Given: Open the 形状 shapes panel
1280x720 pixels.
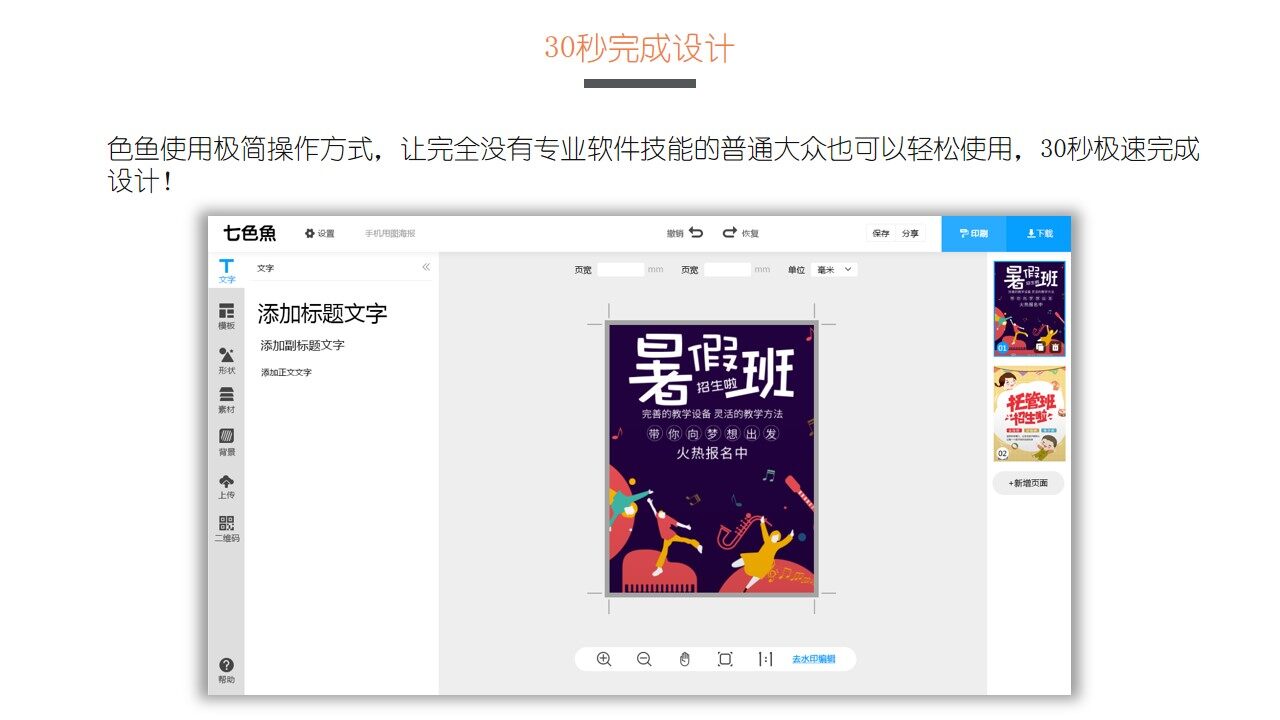Looking at the screenshot, I should (x=227, y=360).
